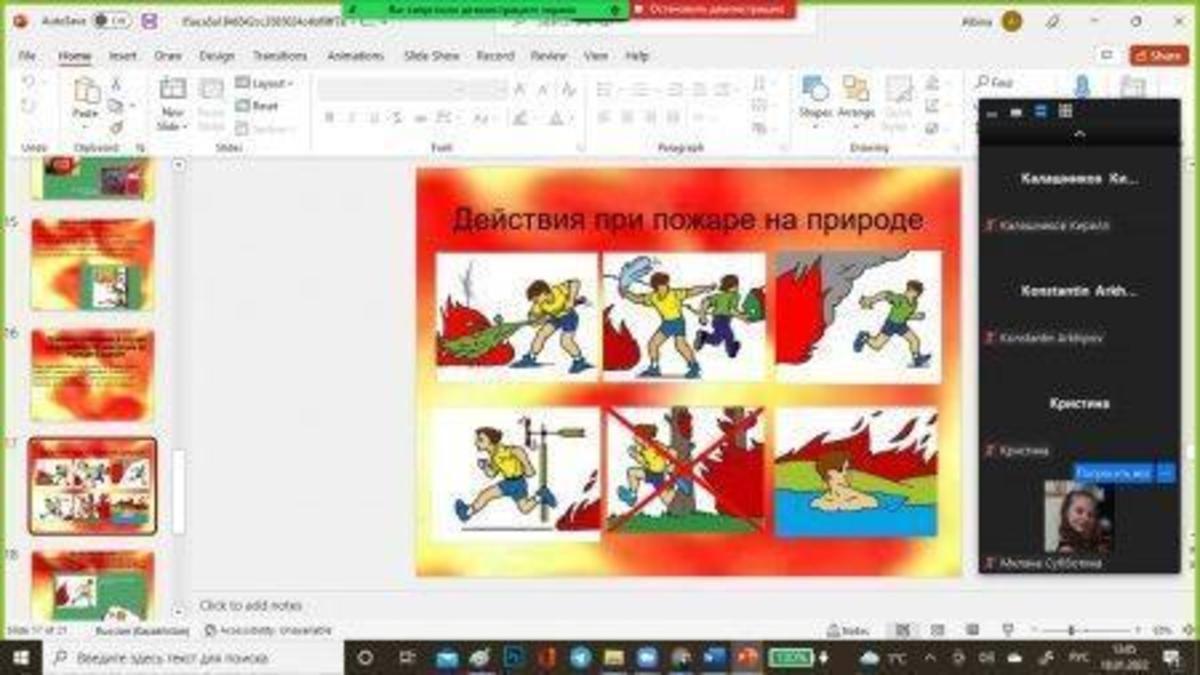Click the font color A icon
Viewport: 1200px width, 675px height.
556,119
